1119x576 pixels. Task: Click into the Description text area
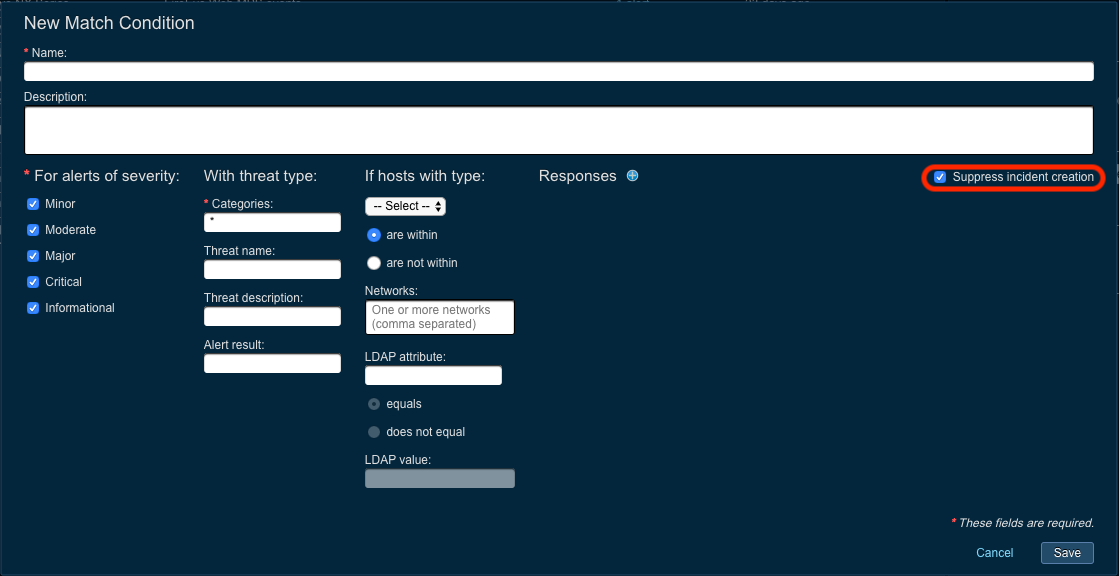pos(558,130)
